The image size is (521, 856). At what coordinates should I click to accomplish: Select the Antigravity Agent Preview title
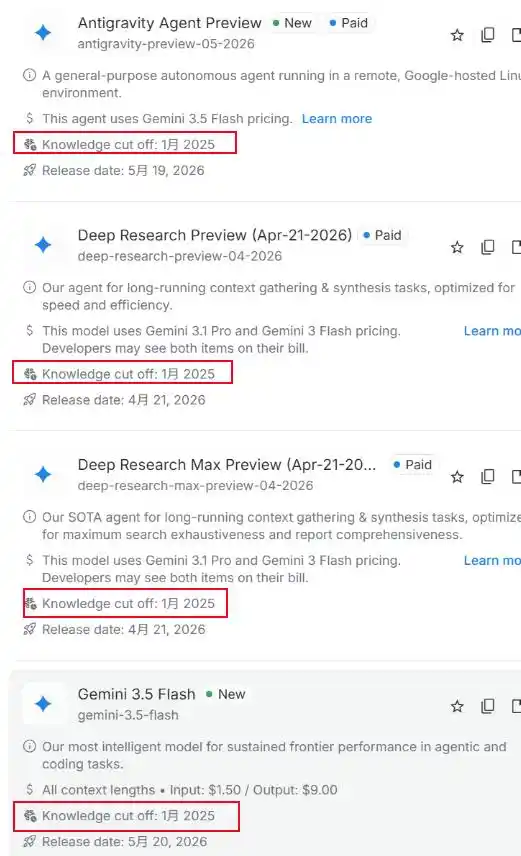click(169, 23)
